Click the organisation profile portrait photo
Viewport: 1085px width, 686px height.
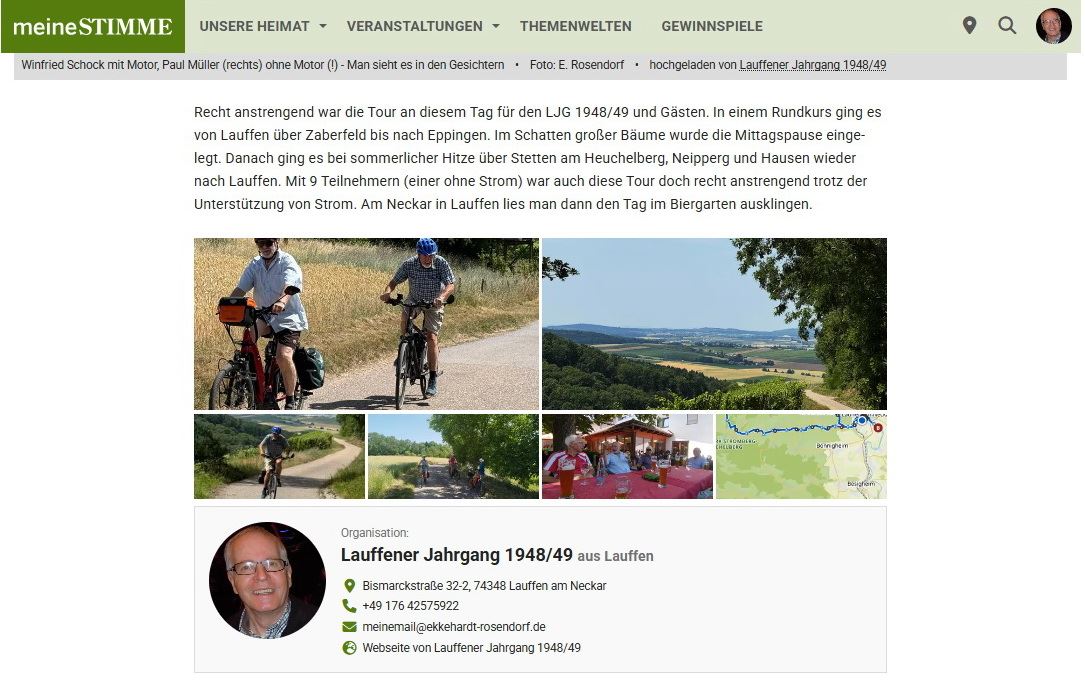(267, 580)
